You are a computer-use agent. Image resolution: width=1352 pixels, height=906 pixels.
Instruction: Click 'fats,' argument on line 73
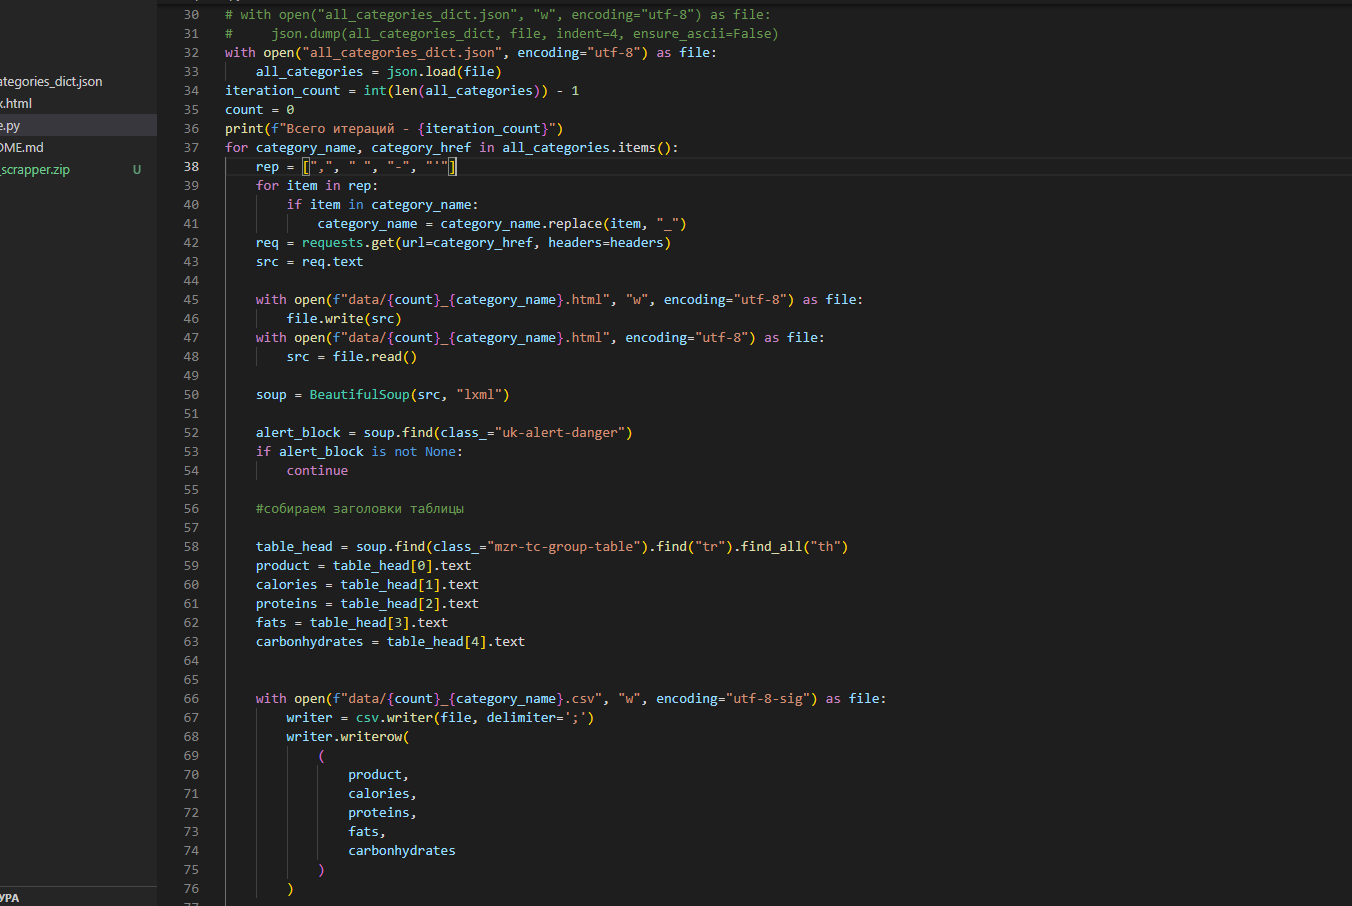coord(367,831)
